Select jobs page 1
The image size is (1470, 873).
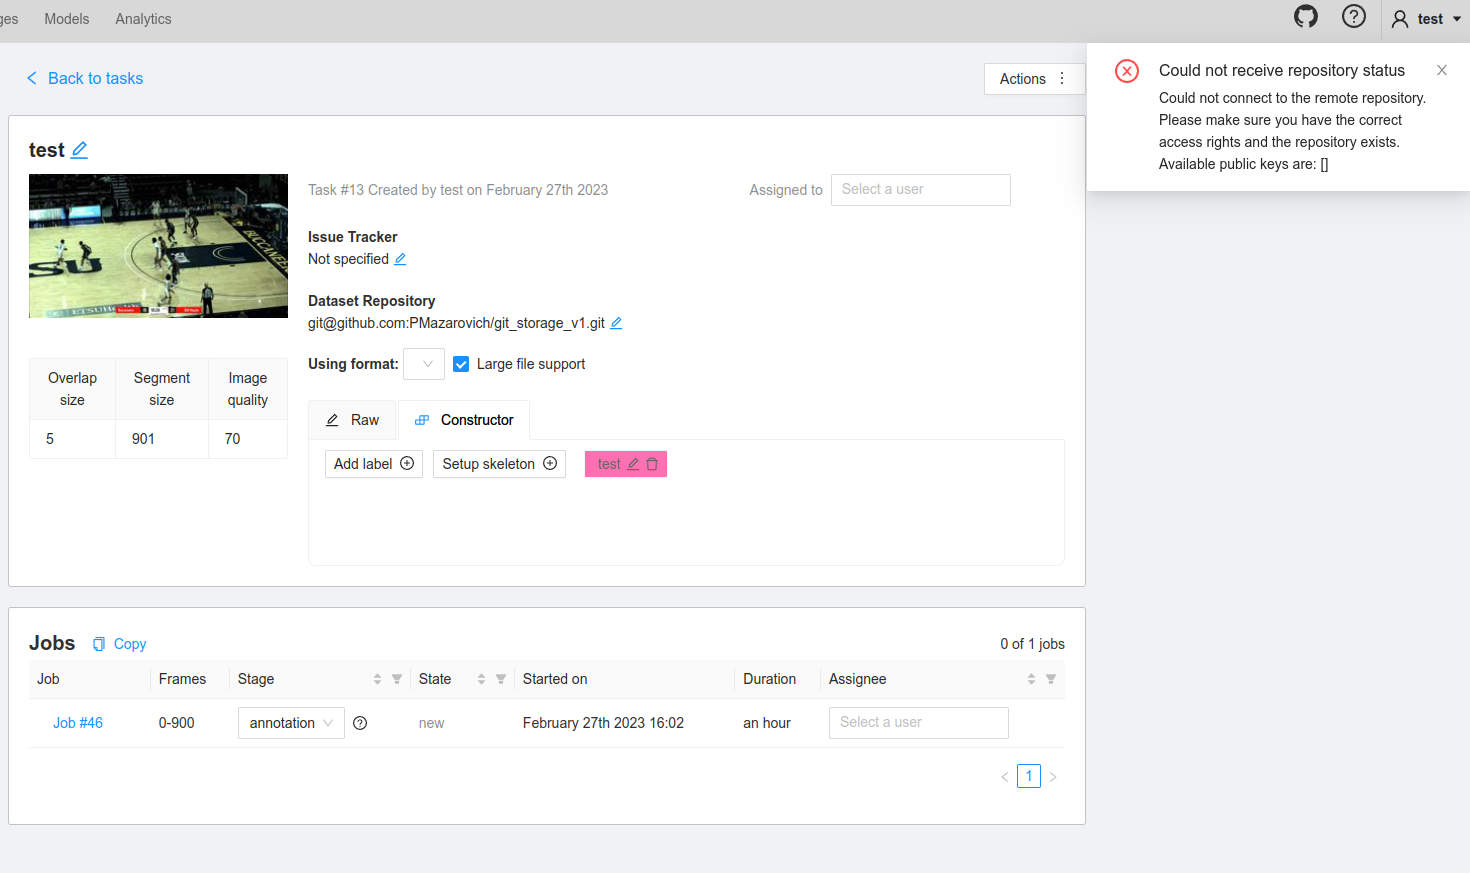[1029, 776]
